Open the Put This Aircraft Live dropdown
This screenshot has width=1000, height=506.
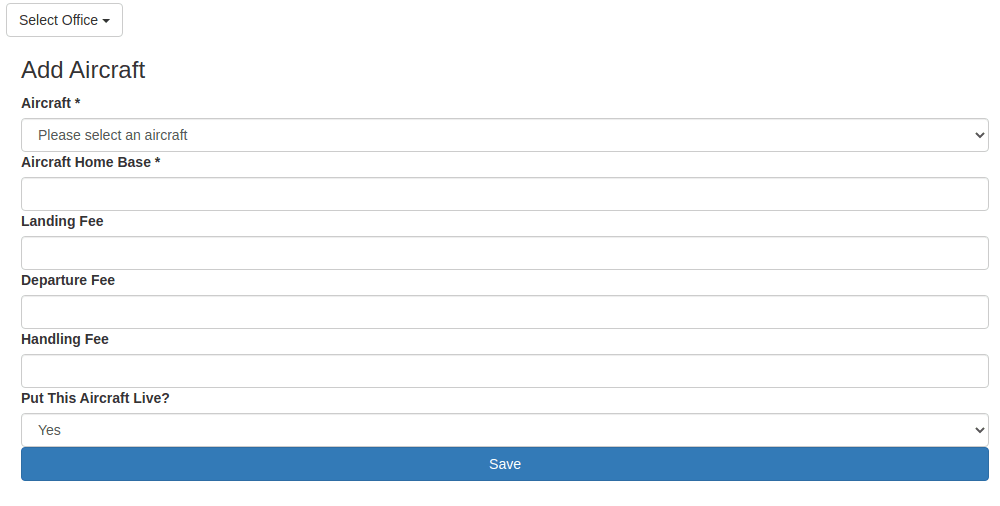(504, 430)
